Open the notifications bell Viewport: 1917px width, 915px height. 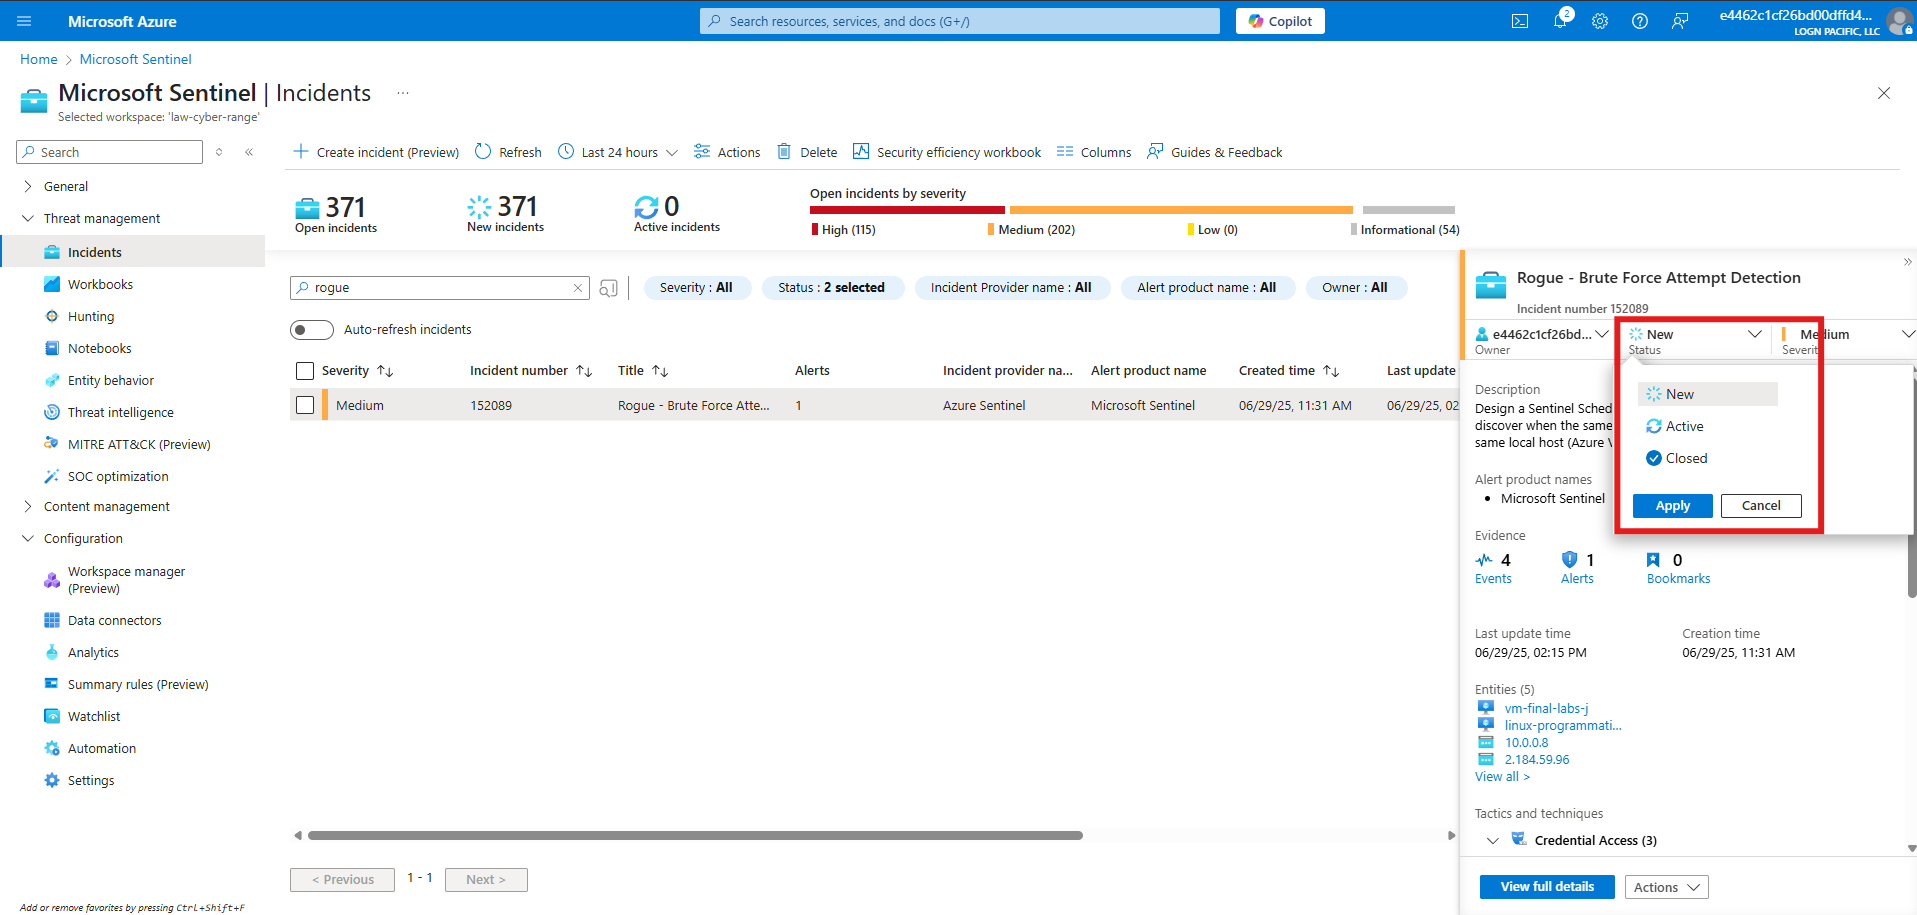(x=1560, y=21)
